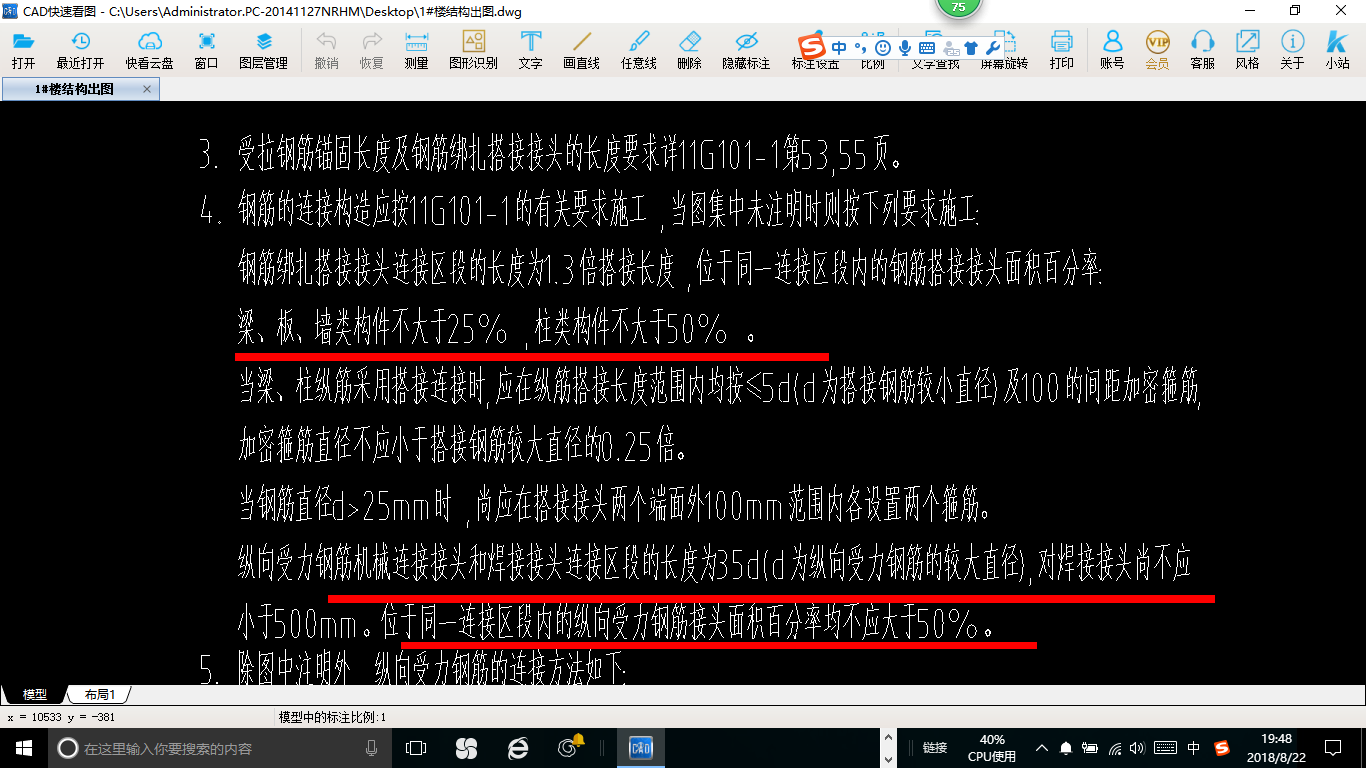The width and height of the screenshot is (1366, 768).
Task: Toggle tray 中 input language indicator
Action: pos(1194,748)
